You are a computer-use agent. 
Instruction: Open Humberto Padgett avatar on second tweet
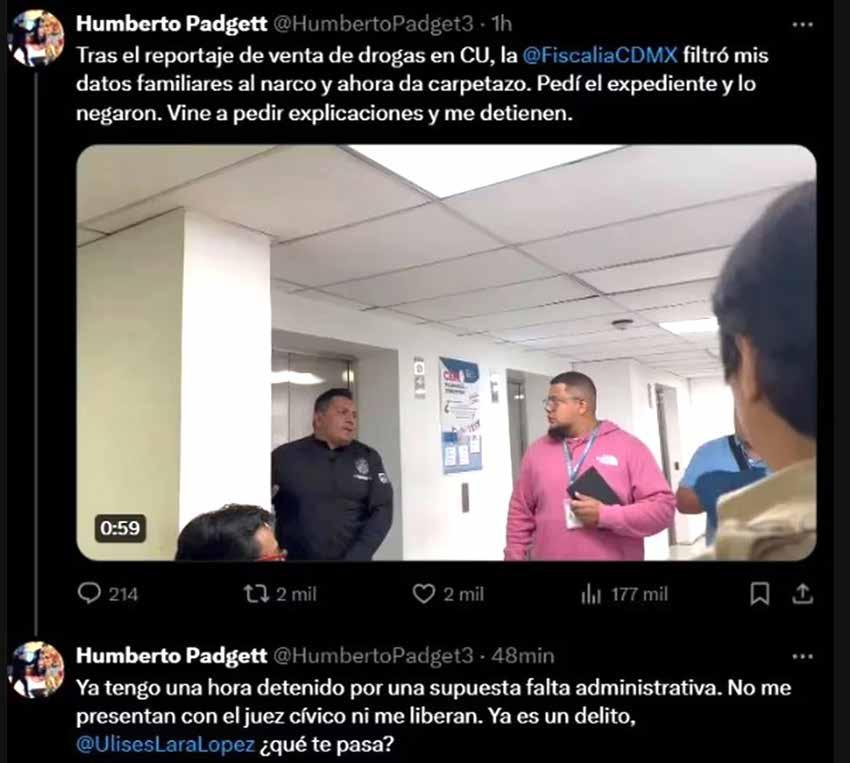click(x=37, y=669)
